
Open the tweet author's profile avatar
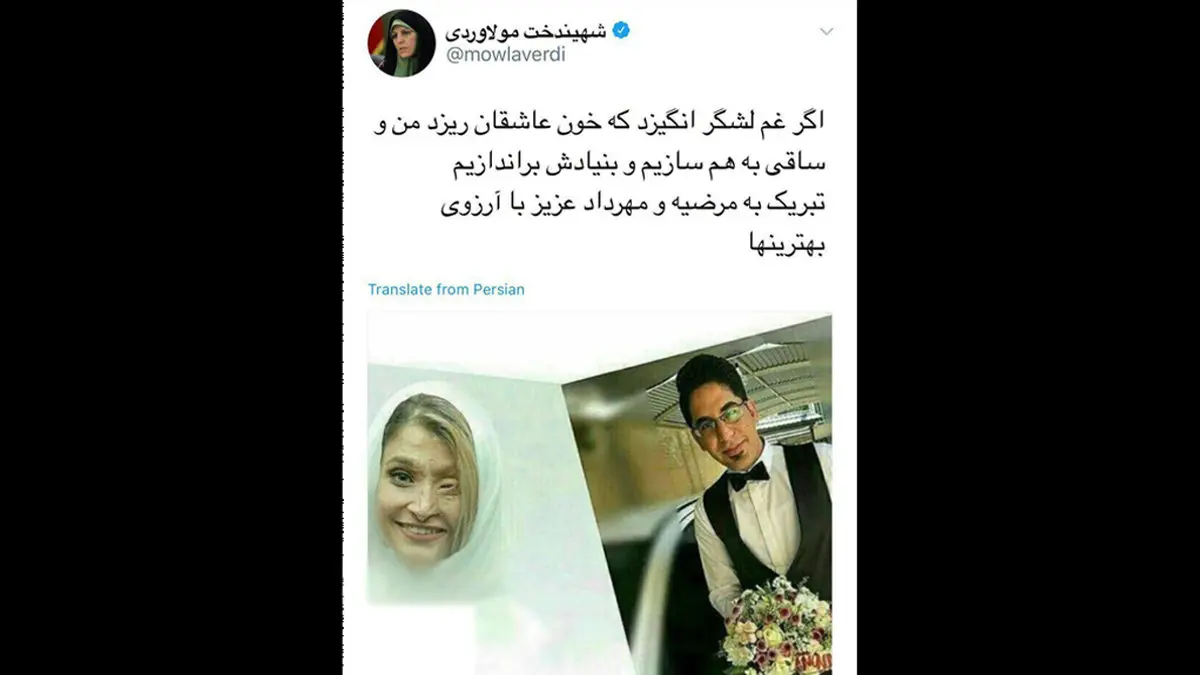coord(403,43)
